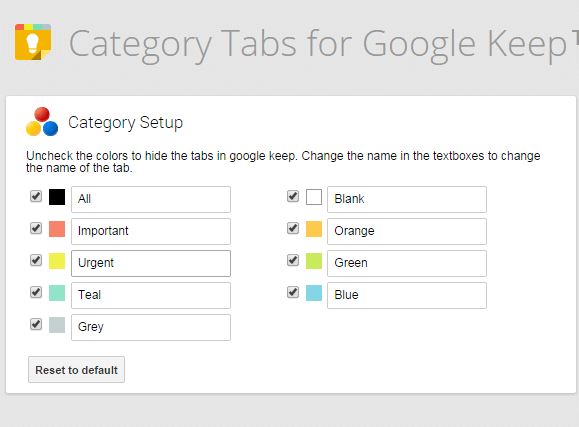Click the Google Keep lightbulb logo icon

pyautogui.click(x=33, y=42)
